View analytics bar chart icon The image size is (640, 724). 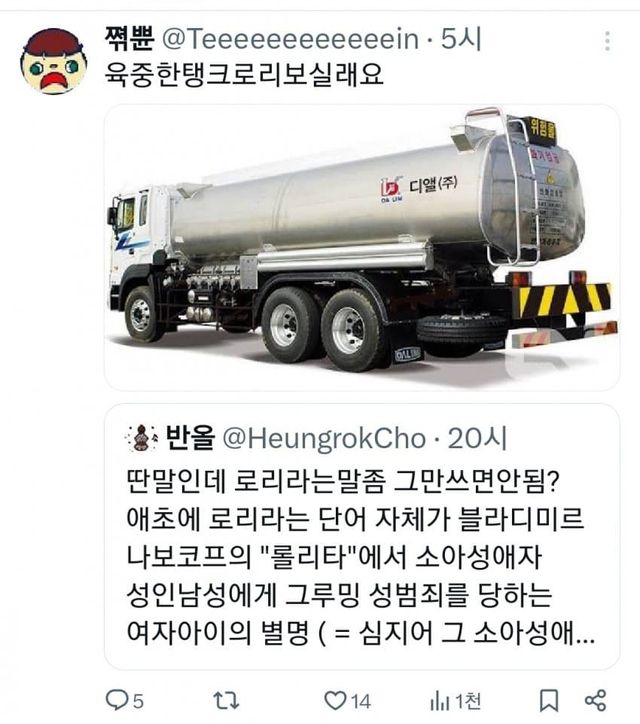tap(440, 700)
